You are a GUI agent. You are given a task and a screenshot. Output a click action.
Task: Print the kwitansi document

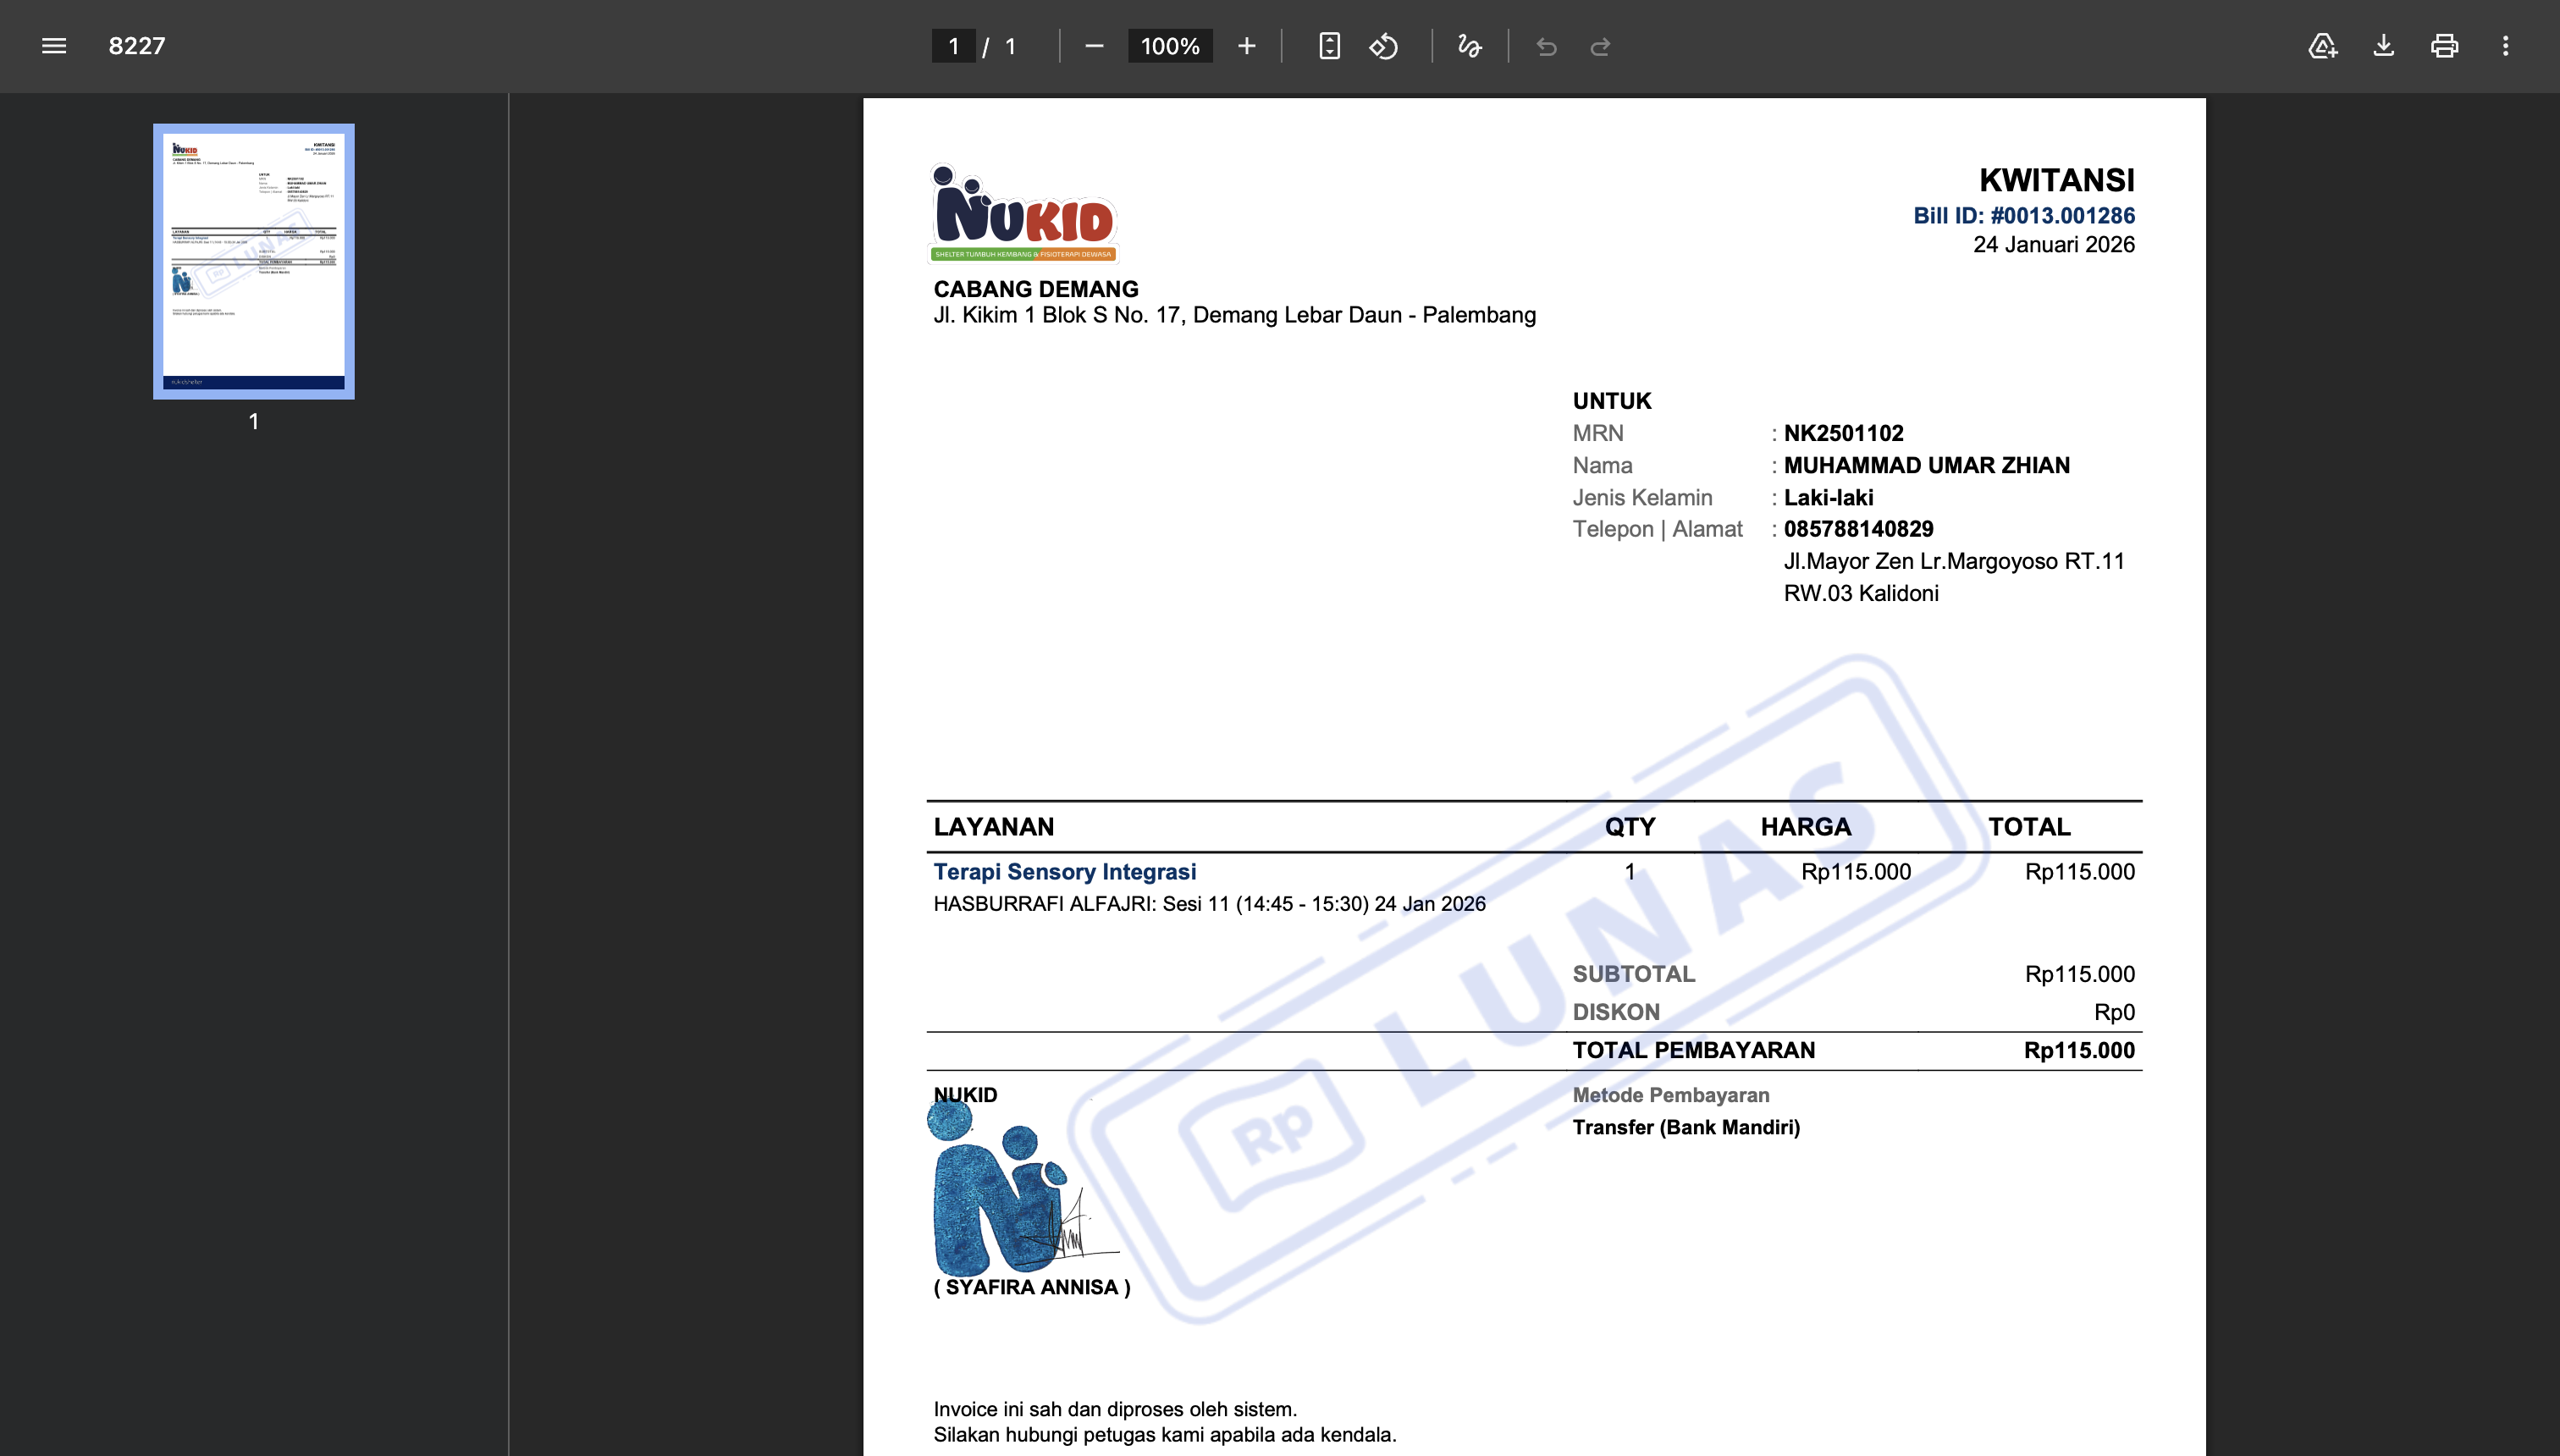tap(2446, 46)
